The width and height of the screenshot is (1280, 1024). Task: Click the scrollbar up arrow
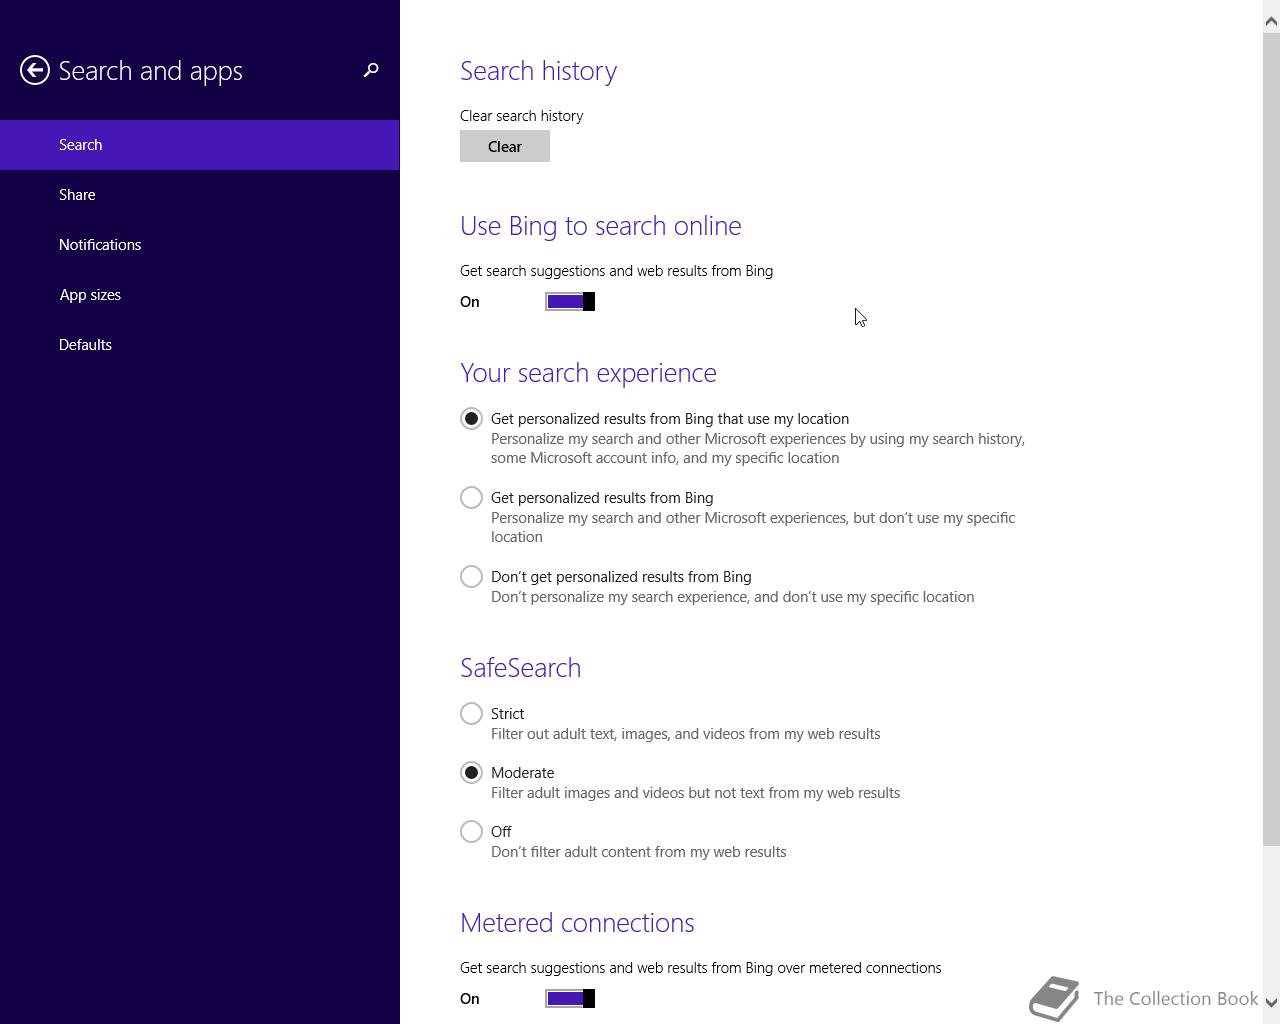click(1271, 20)
